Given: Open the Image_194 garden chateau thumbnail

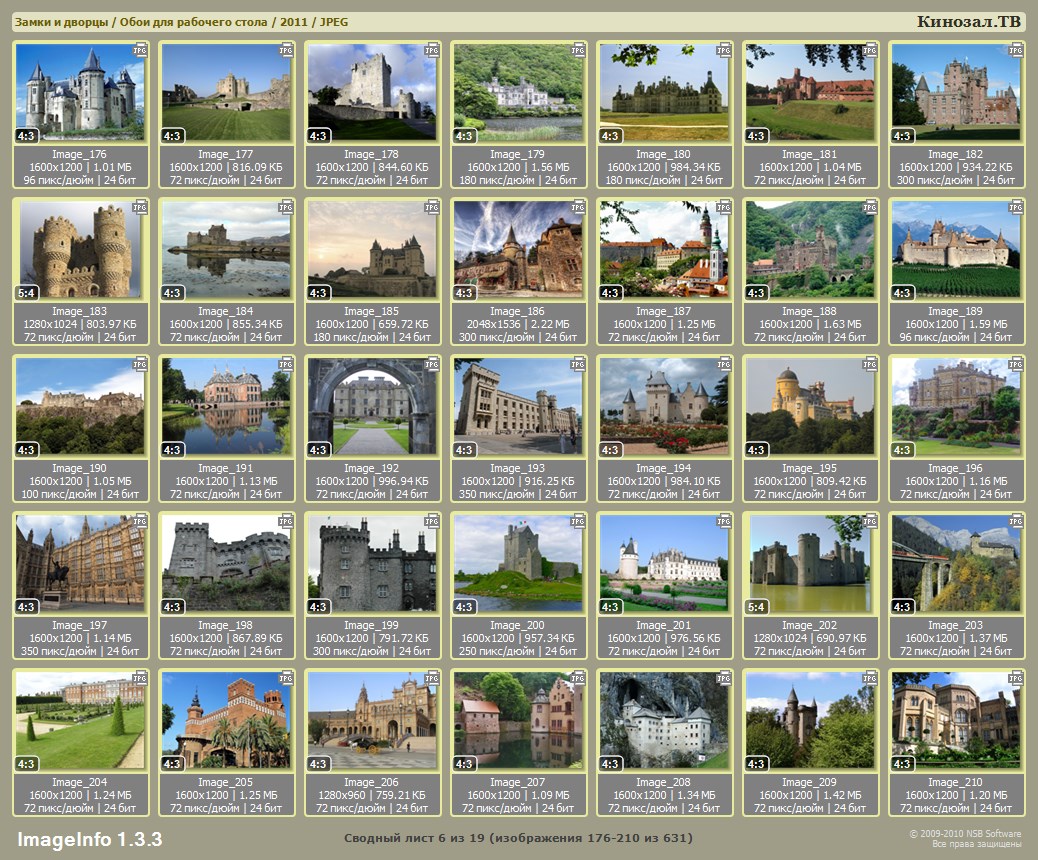Looking at the screenshot, I should pos(664,406).
